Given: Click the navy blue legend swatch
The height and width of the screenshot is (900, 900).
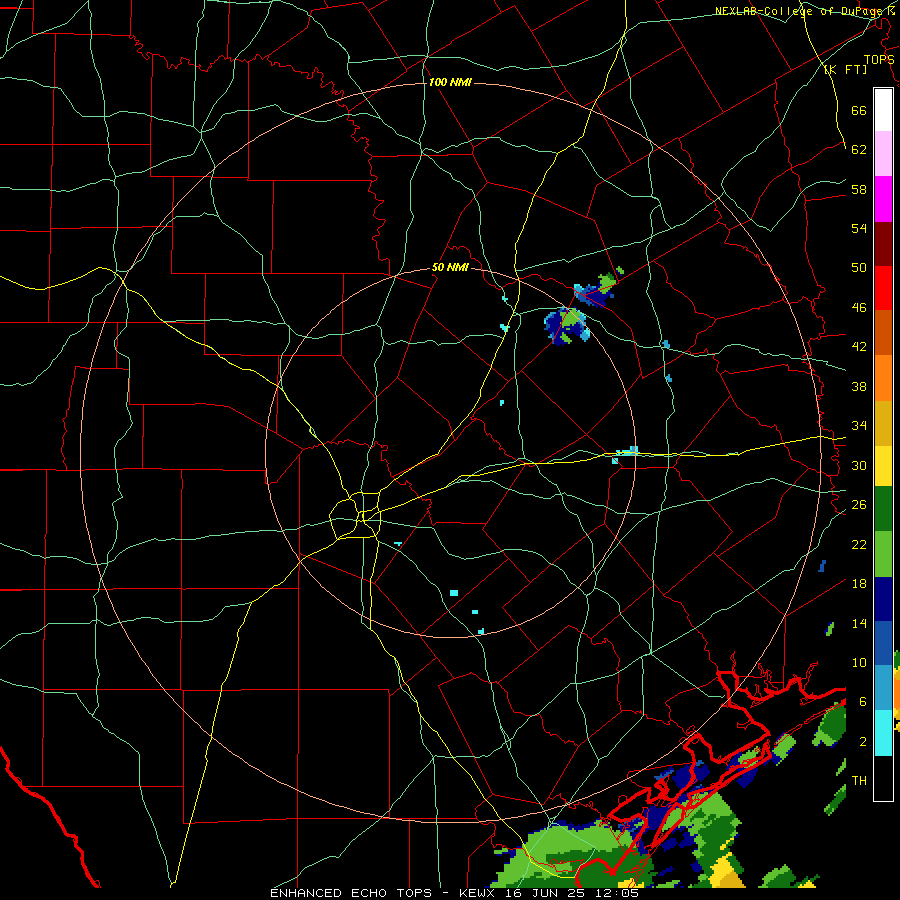Looking at the screenshot, I should [x=883, y=599].
